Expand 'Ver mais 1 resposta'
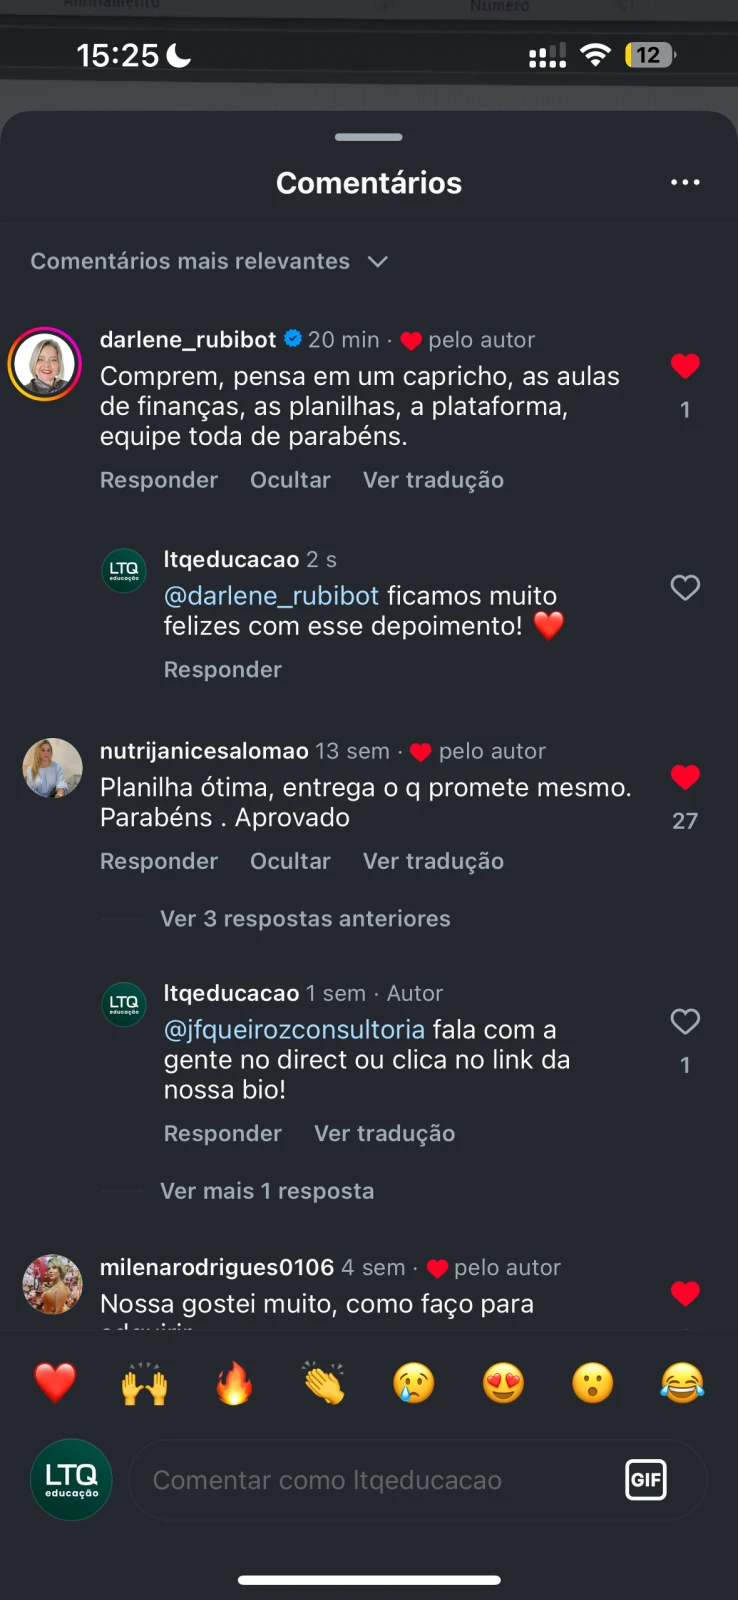 tap(267, 1190)
